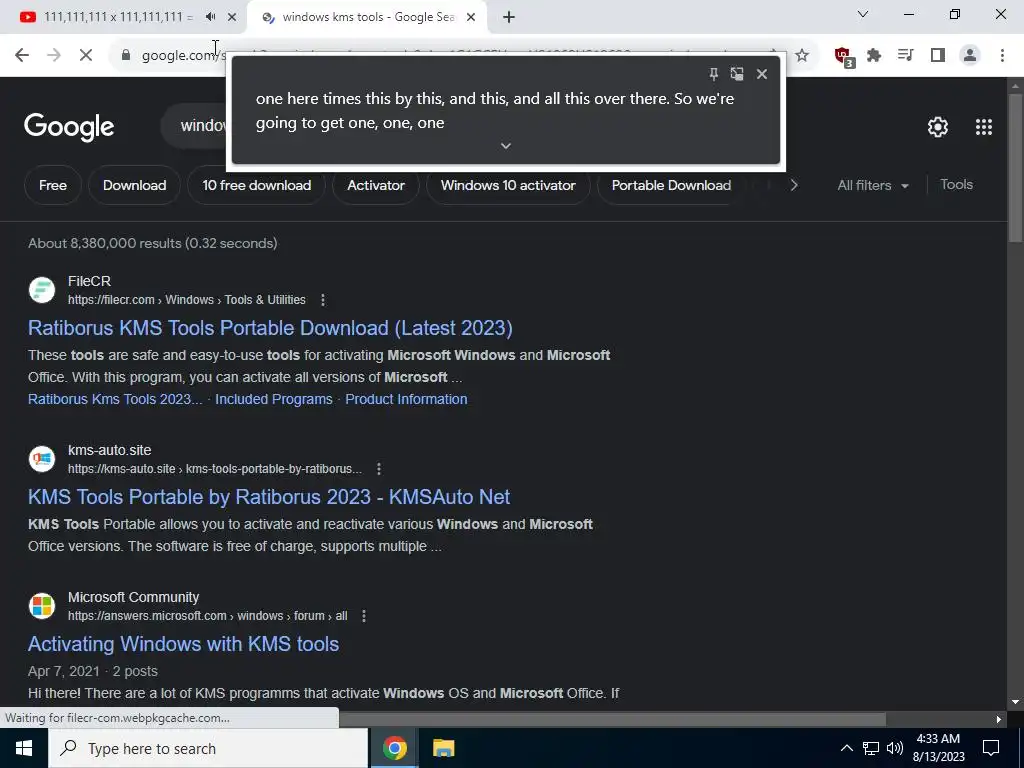
Task: Expand the live caption box
Action: coord(505,146)
